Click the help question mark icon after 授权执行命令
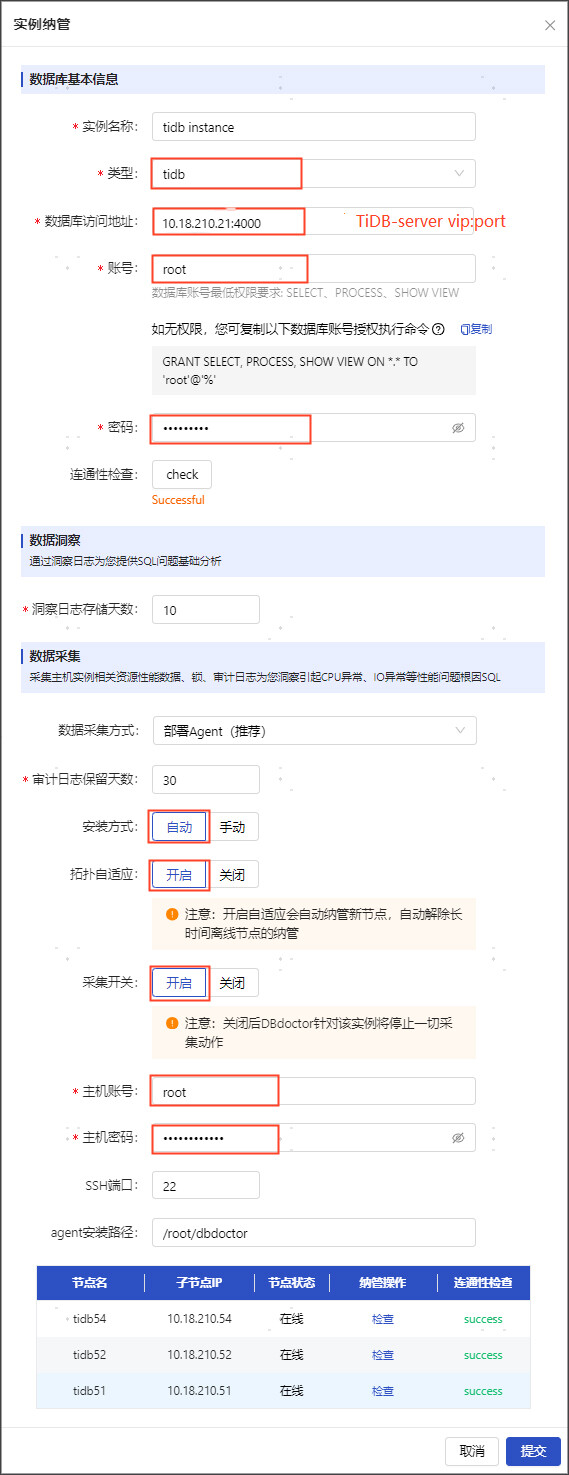Viewport: 569px width, 1475px height. [438, 329]
